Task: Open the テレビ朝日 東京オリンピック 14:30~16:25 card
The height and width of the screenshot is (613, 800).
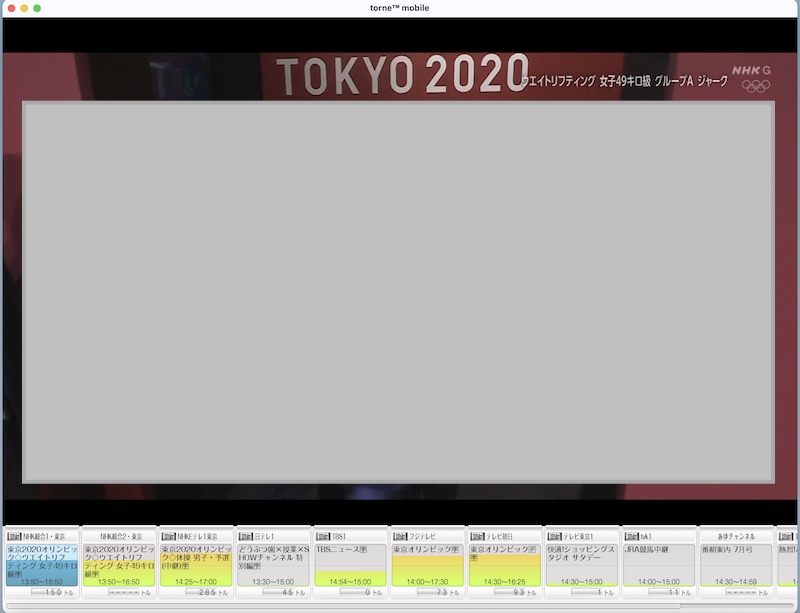Action: click(505, 565)
